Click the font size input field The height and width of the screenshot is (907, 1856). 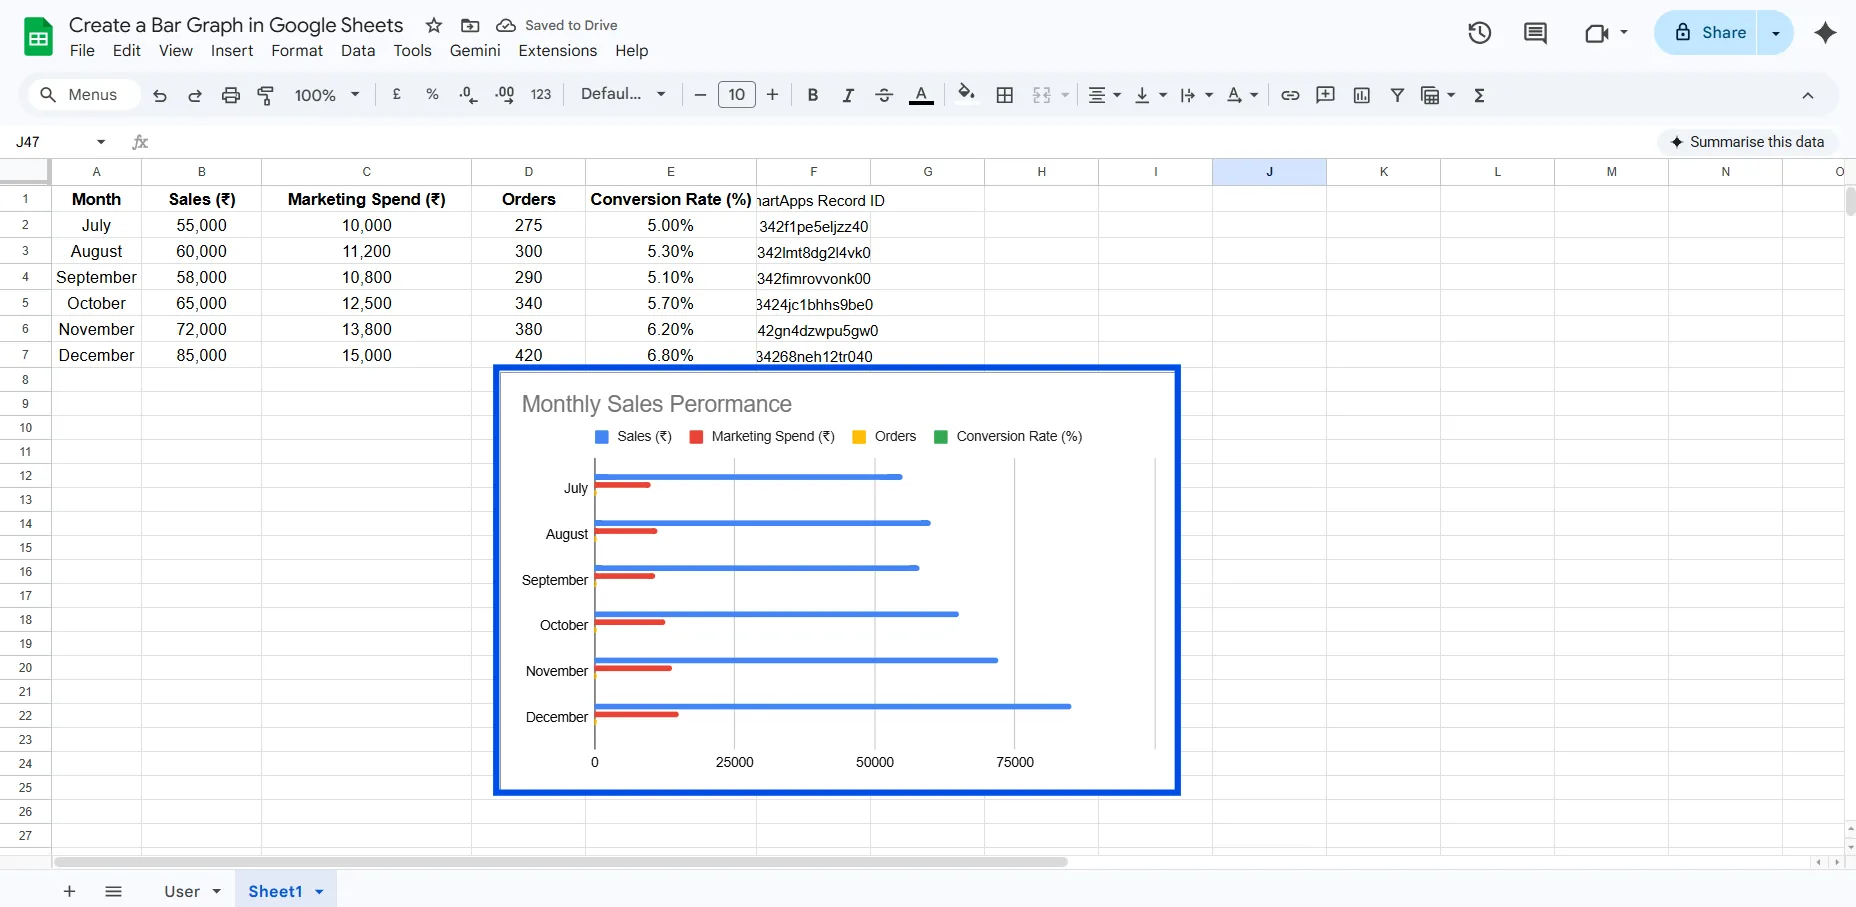coord(737,95)
